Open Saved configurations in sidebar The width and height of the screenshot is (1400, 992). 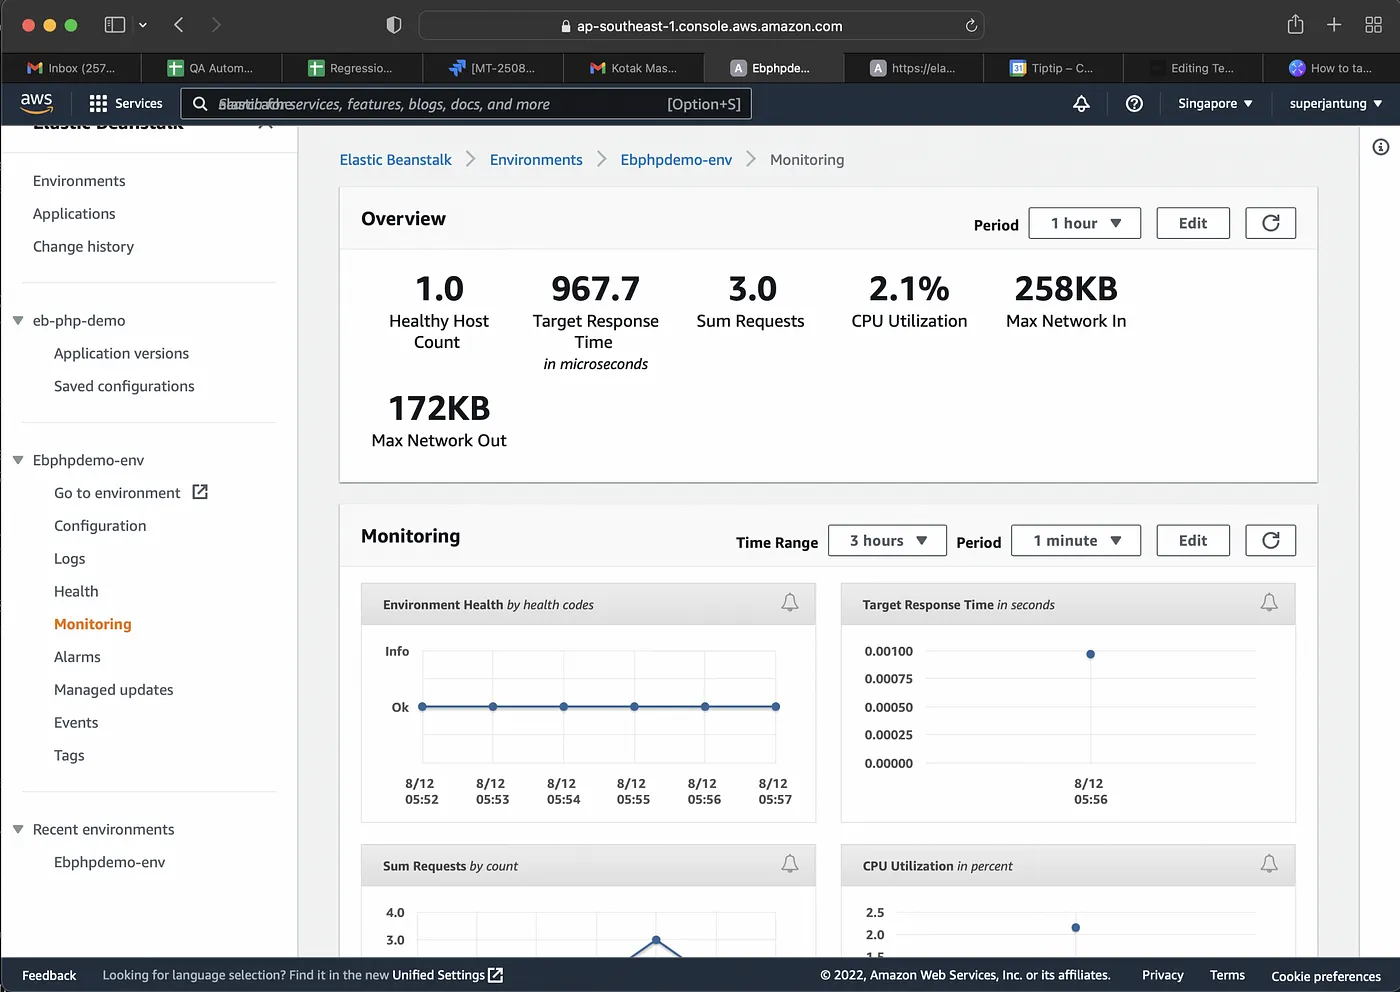(x=124, y=386)
